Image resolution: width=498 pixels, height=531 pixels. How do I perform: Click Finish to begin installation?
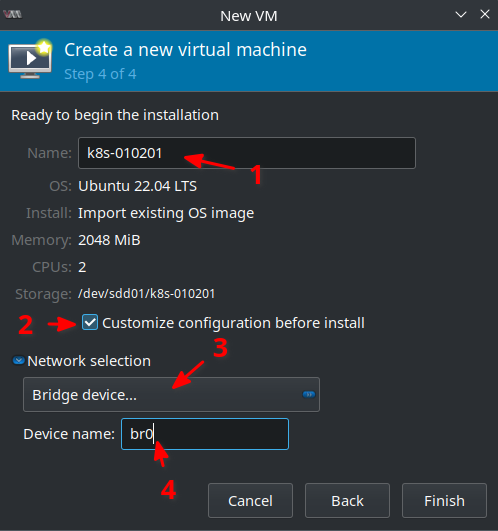point(444,501)
